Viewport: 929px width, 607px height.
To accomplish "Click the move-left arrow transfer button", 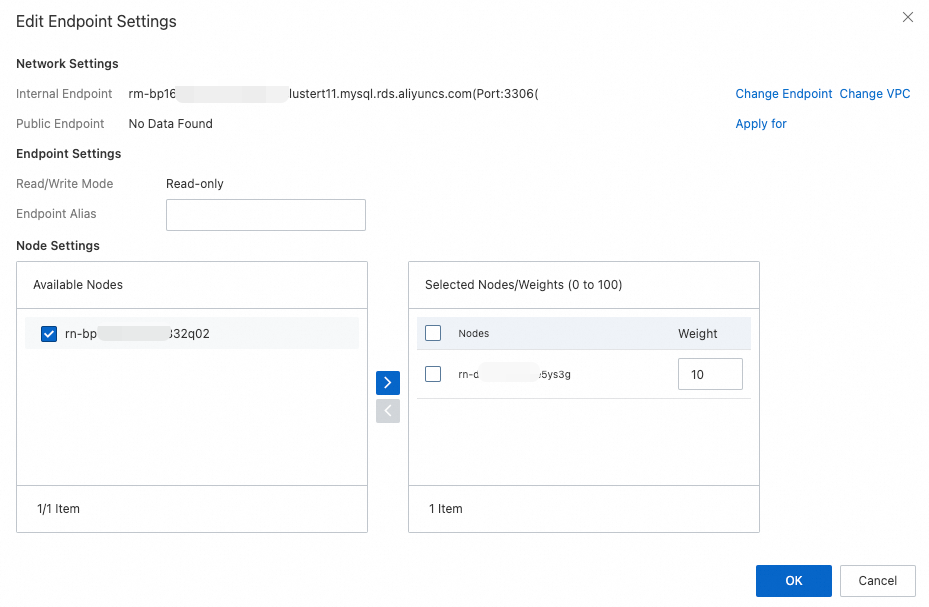I will pos(388,411).
